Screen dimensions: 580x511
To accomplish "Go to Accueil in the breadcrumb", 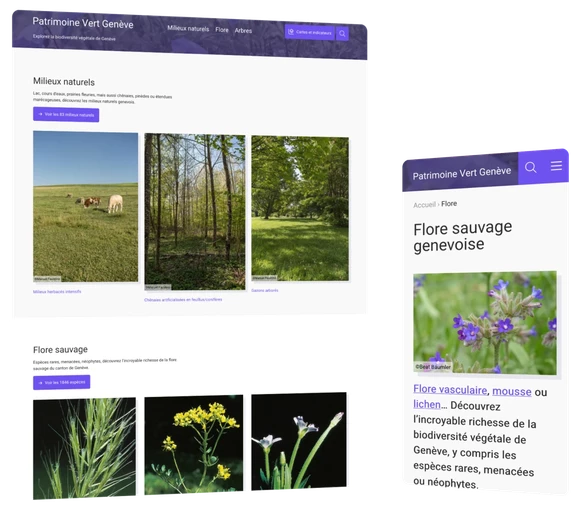I will point(424,205).
